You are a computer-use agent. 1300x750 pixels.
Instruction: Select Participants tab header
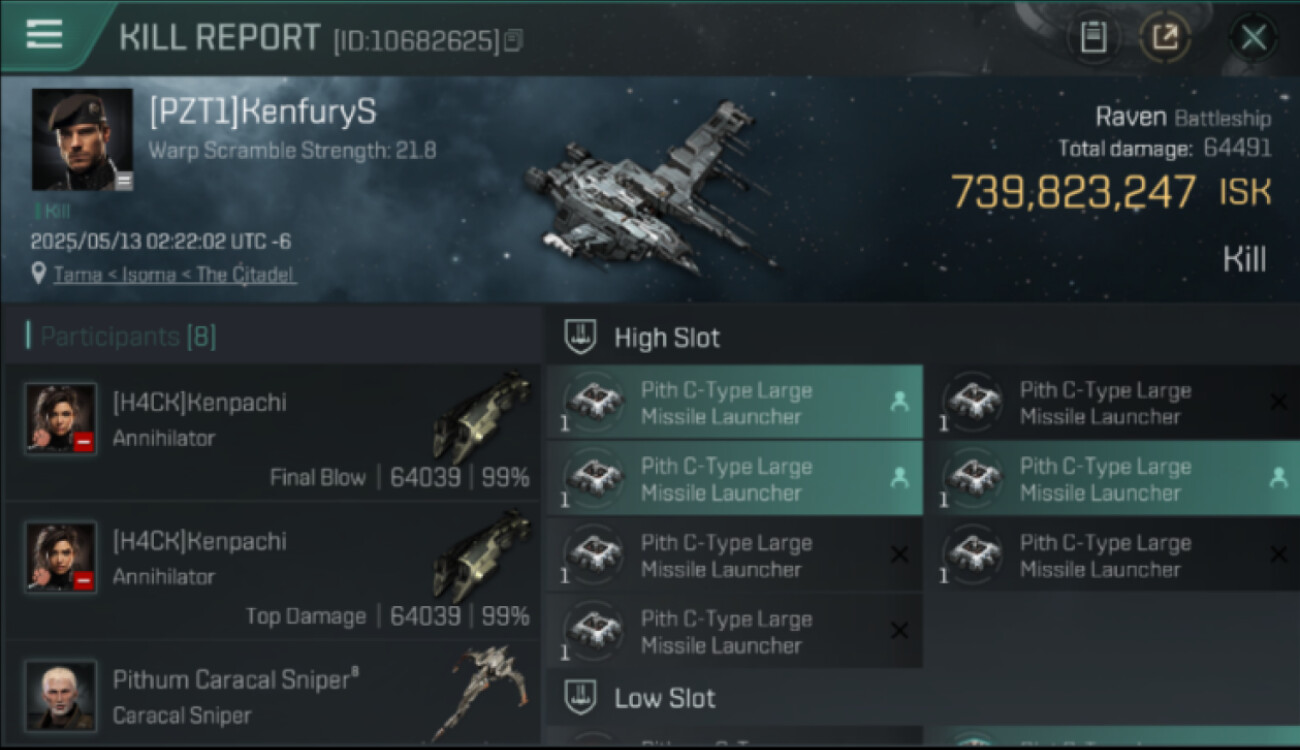click(121, 336)
